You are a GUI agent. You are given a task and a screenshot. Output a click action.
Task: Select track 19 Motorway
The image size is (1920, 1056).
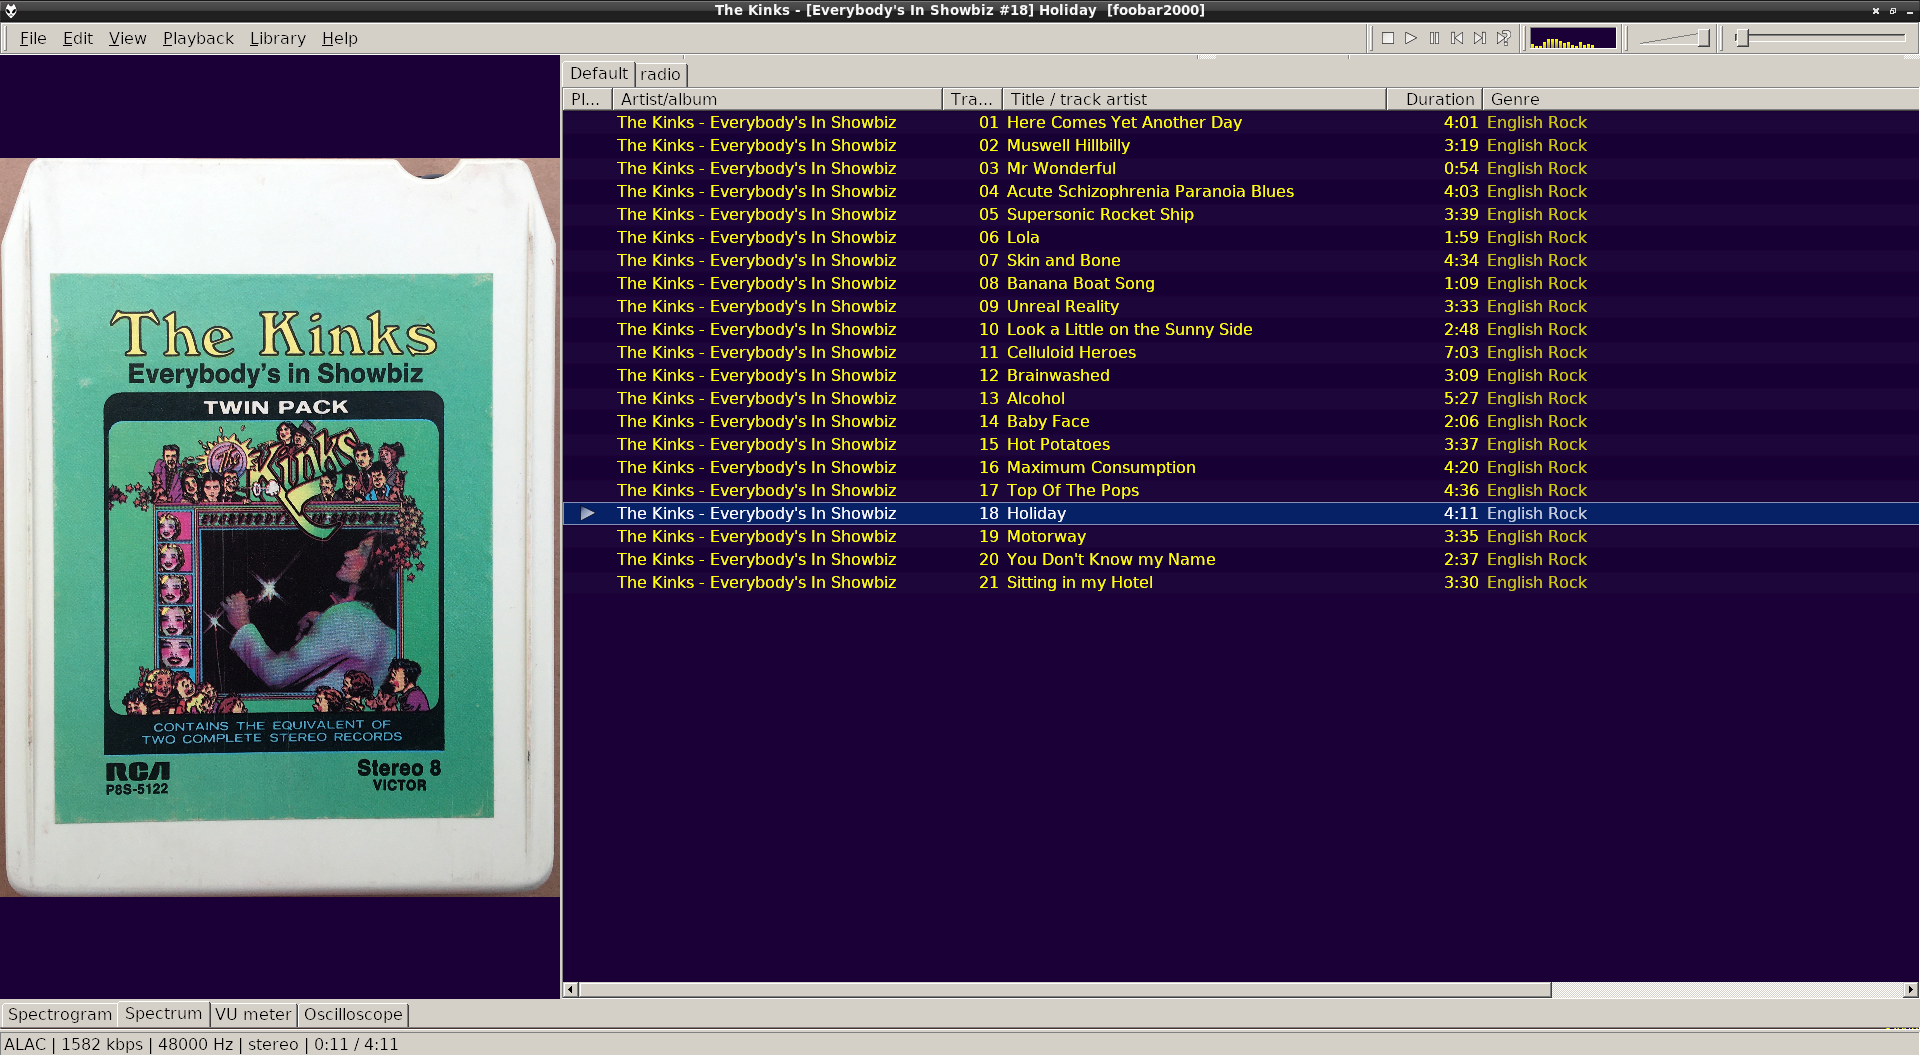1240,536
